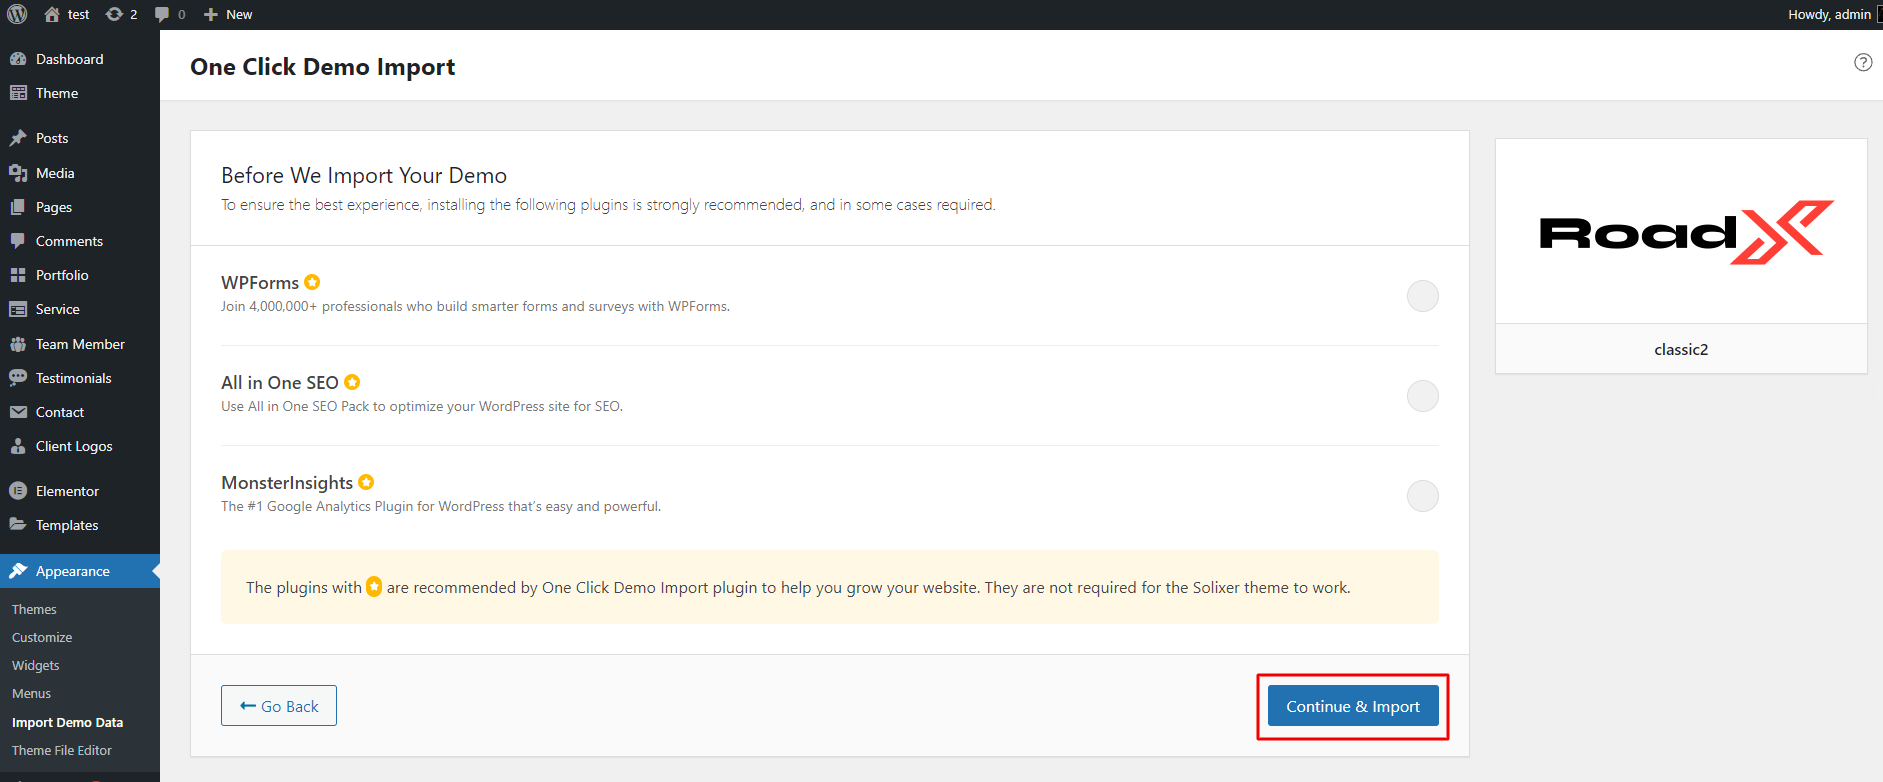Open help question mark icon
Image resolution: width=1883 pixels, height=782 pixels.
(1863, 62)
